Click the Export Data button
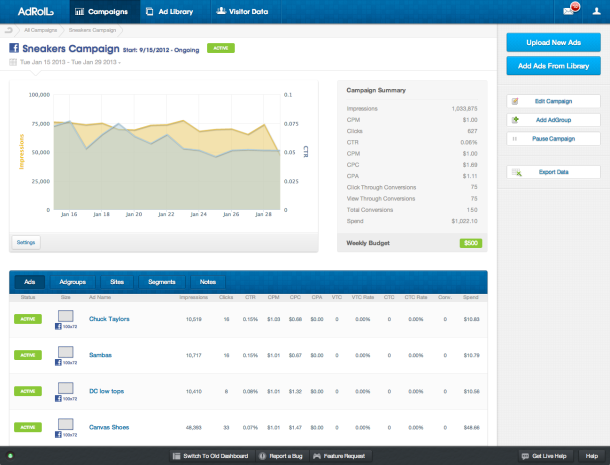This screenshot has width=610, height=465. point(553,172)
